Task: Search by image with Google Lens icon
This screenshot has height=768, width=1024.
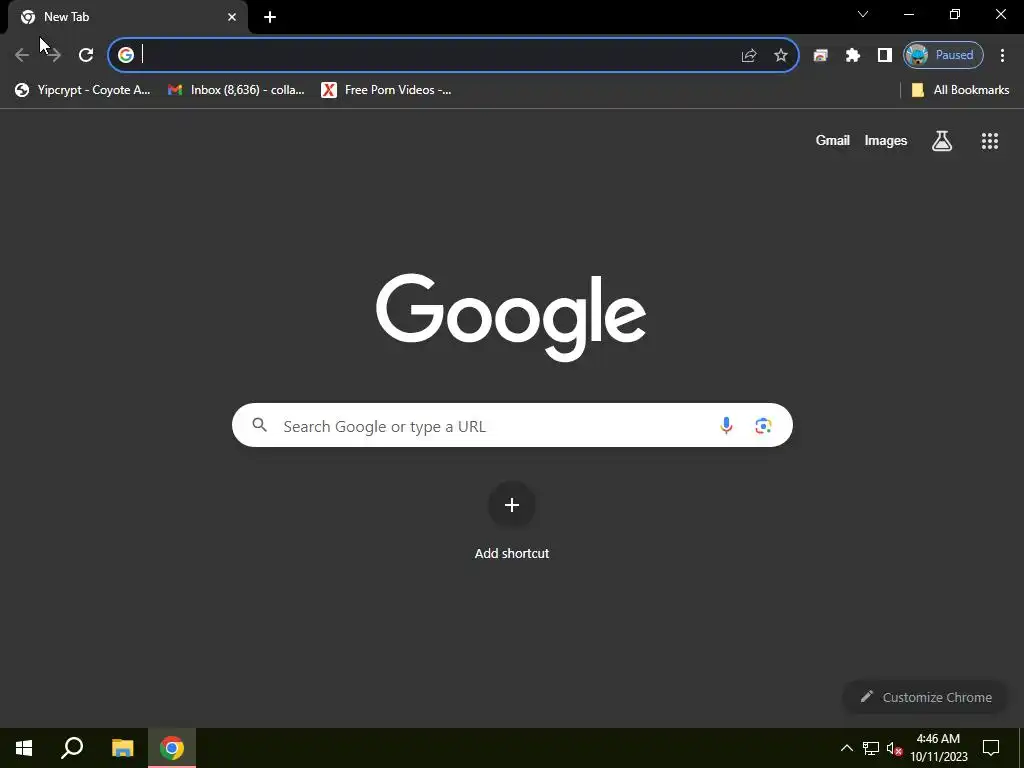Action: coord(763,426)
